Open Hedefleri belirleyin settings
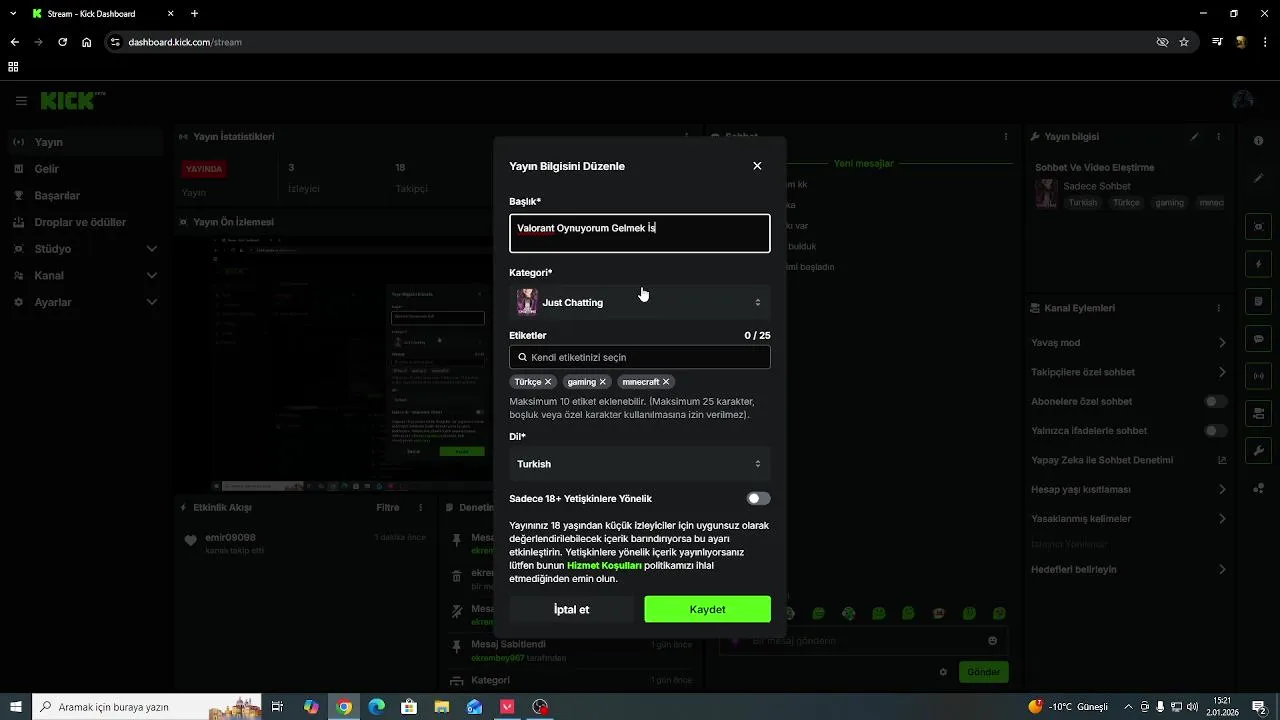 [1129, 570]
